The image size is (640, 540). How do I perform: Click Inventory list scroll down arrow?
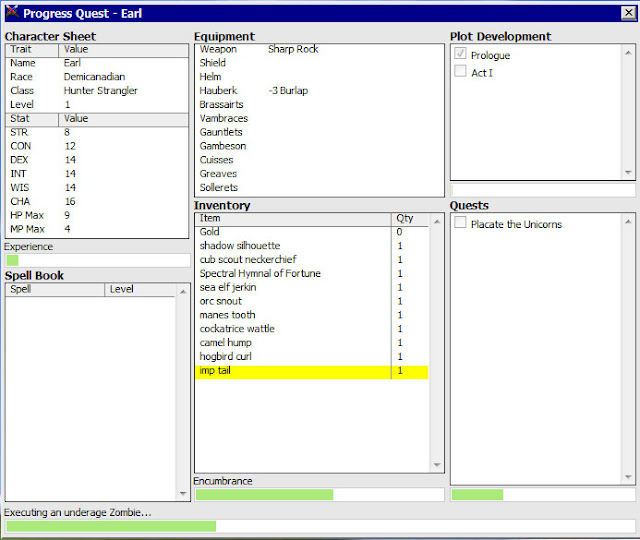point(437,465)
